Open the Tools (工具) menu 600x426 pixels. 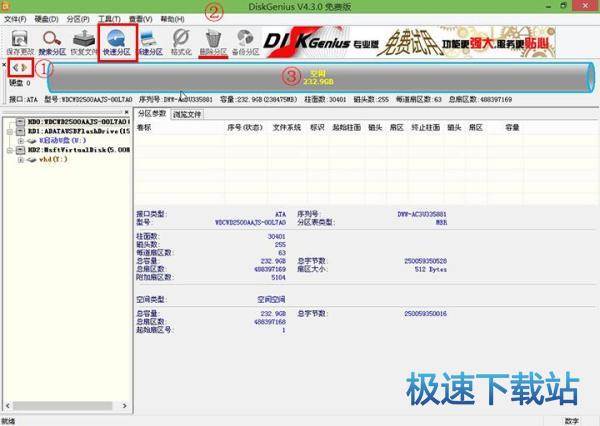pyautogui.click(x=109, y=19)
